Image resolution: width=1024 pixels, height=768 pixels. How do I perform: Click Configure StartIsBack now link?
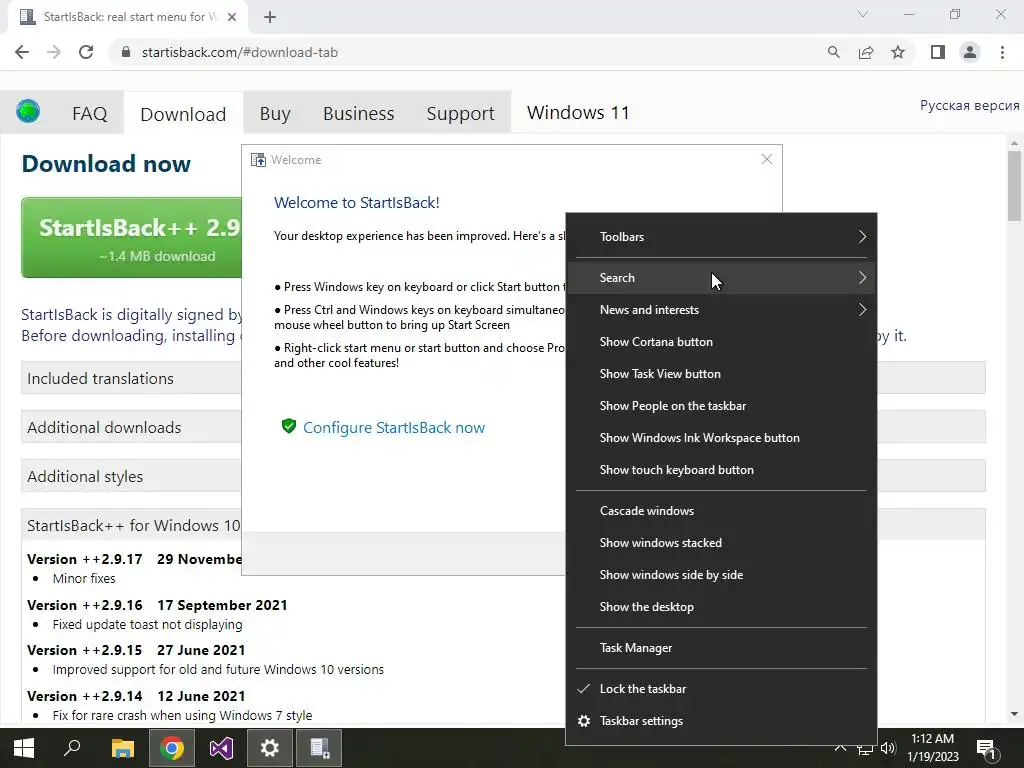[x=394, y=428]
